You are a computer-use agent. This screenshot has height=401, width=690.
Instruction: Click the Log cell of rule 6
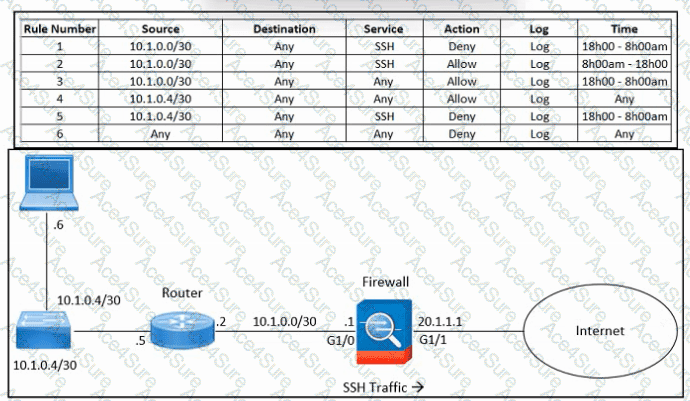tap(540, 132)
